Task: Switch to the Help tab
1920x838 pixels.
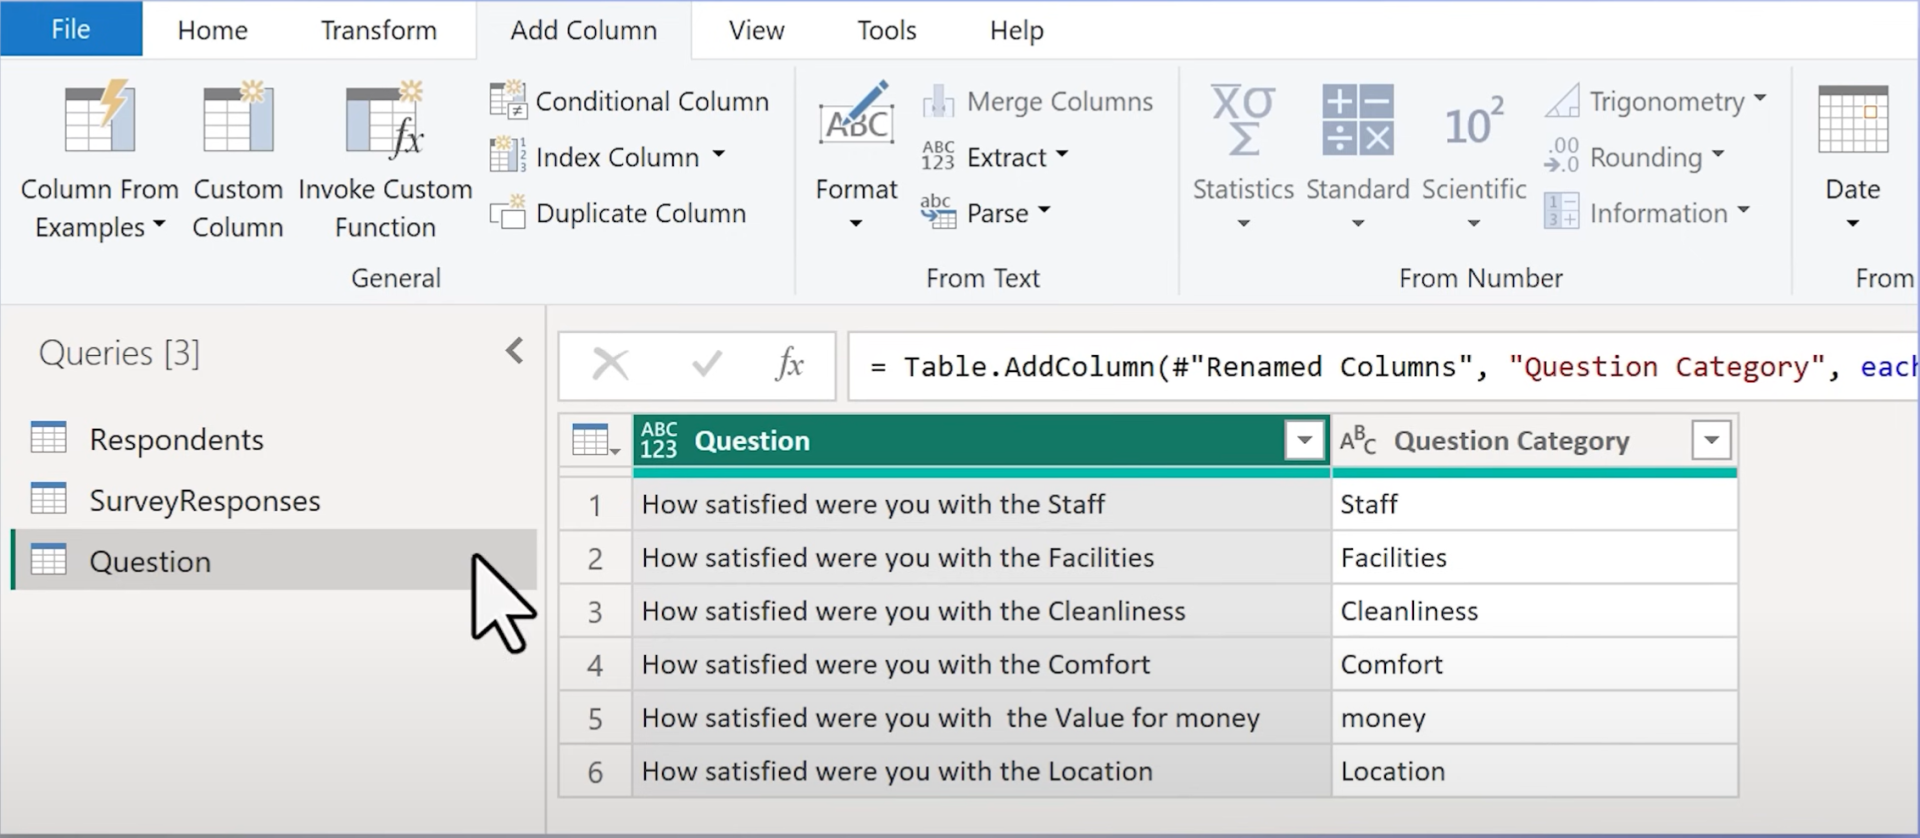Action: 1017,30
